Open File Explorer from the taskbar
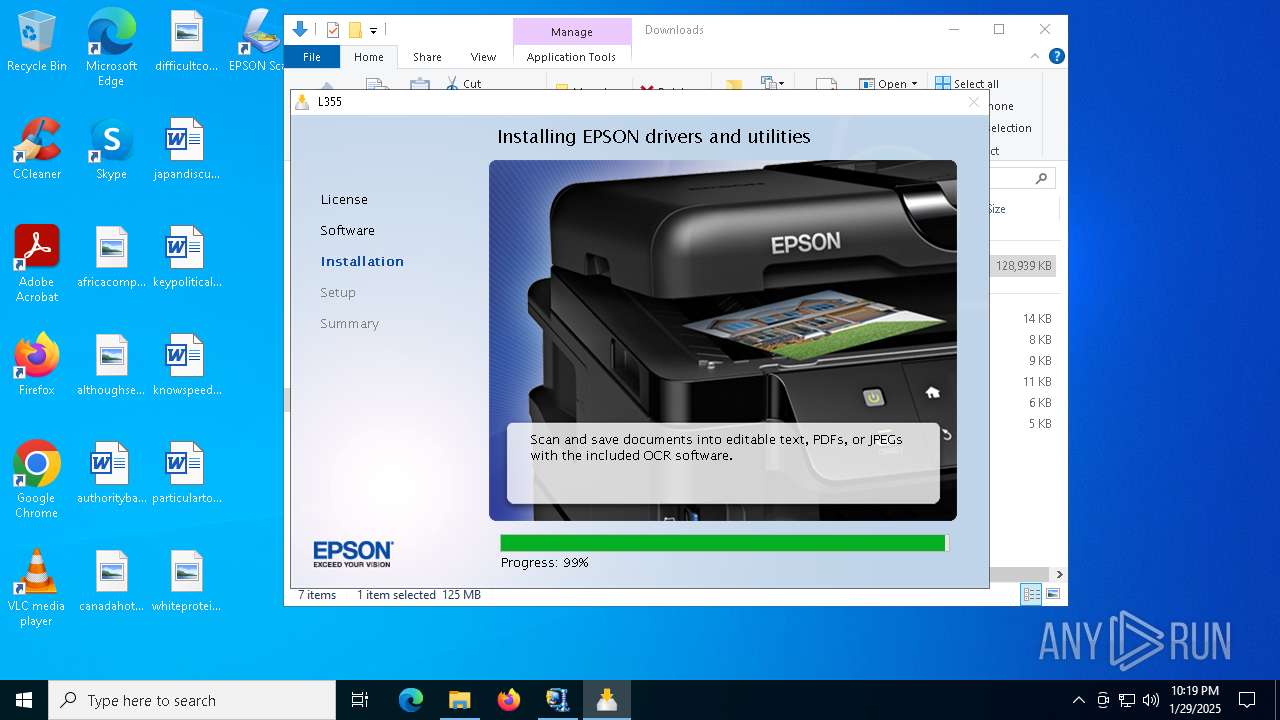The image size is (1280, 720). tap(459, 700)
